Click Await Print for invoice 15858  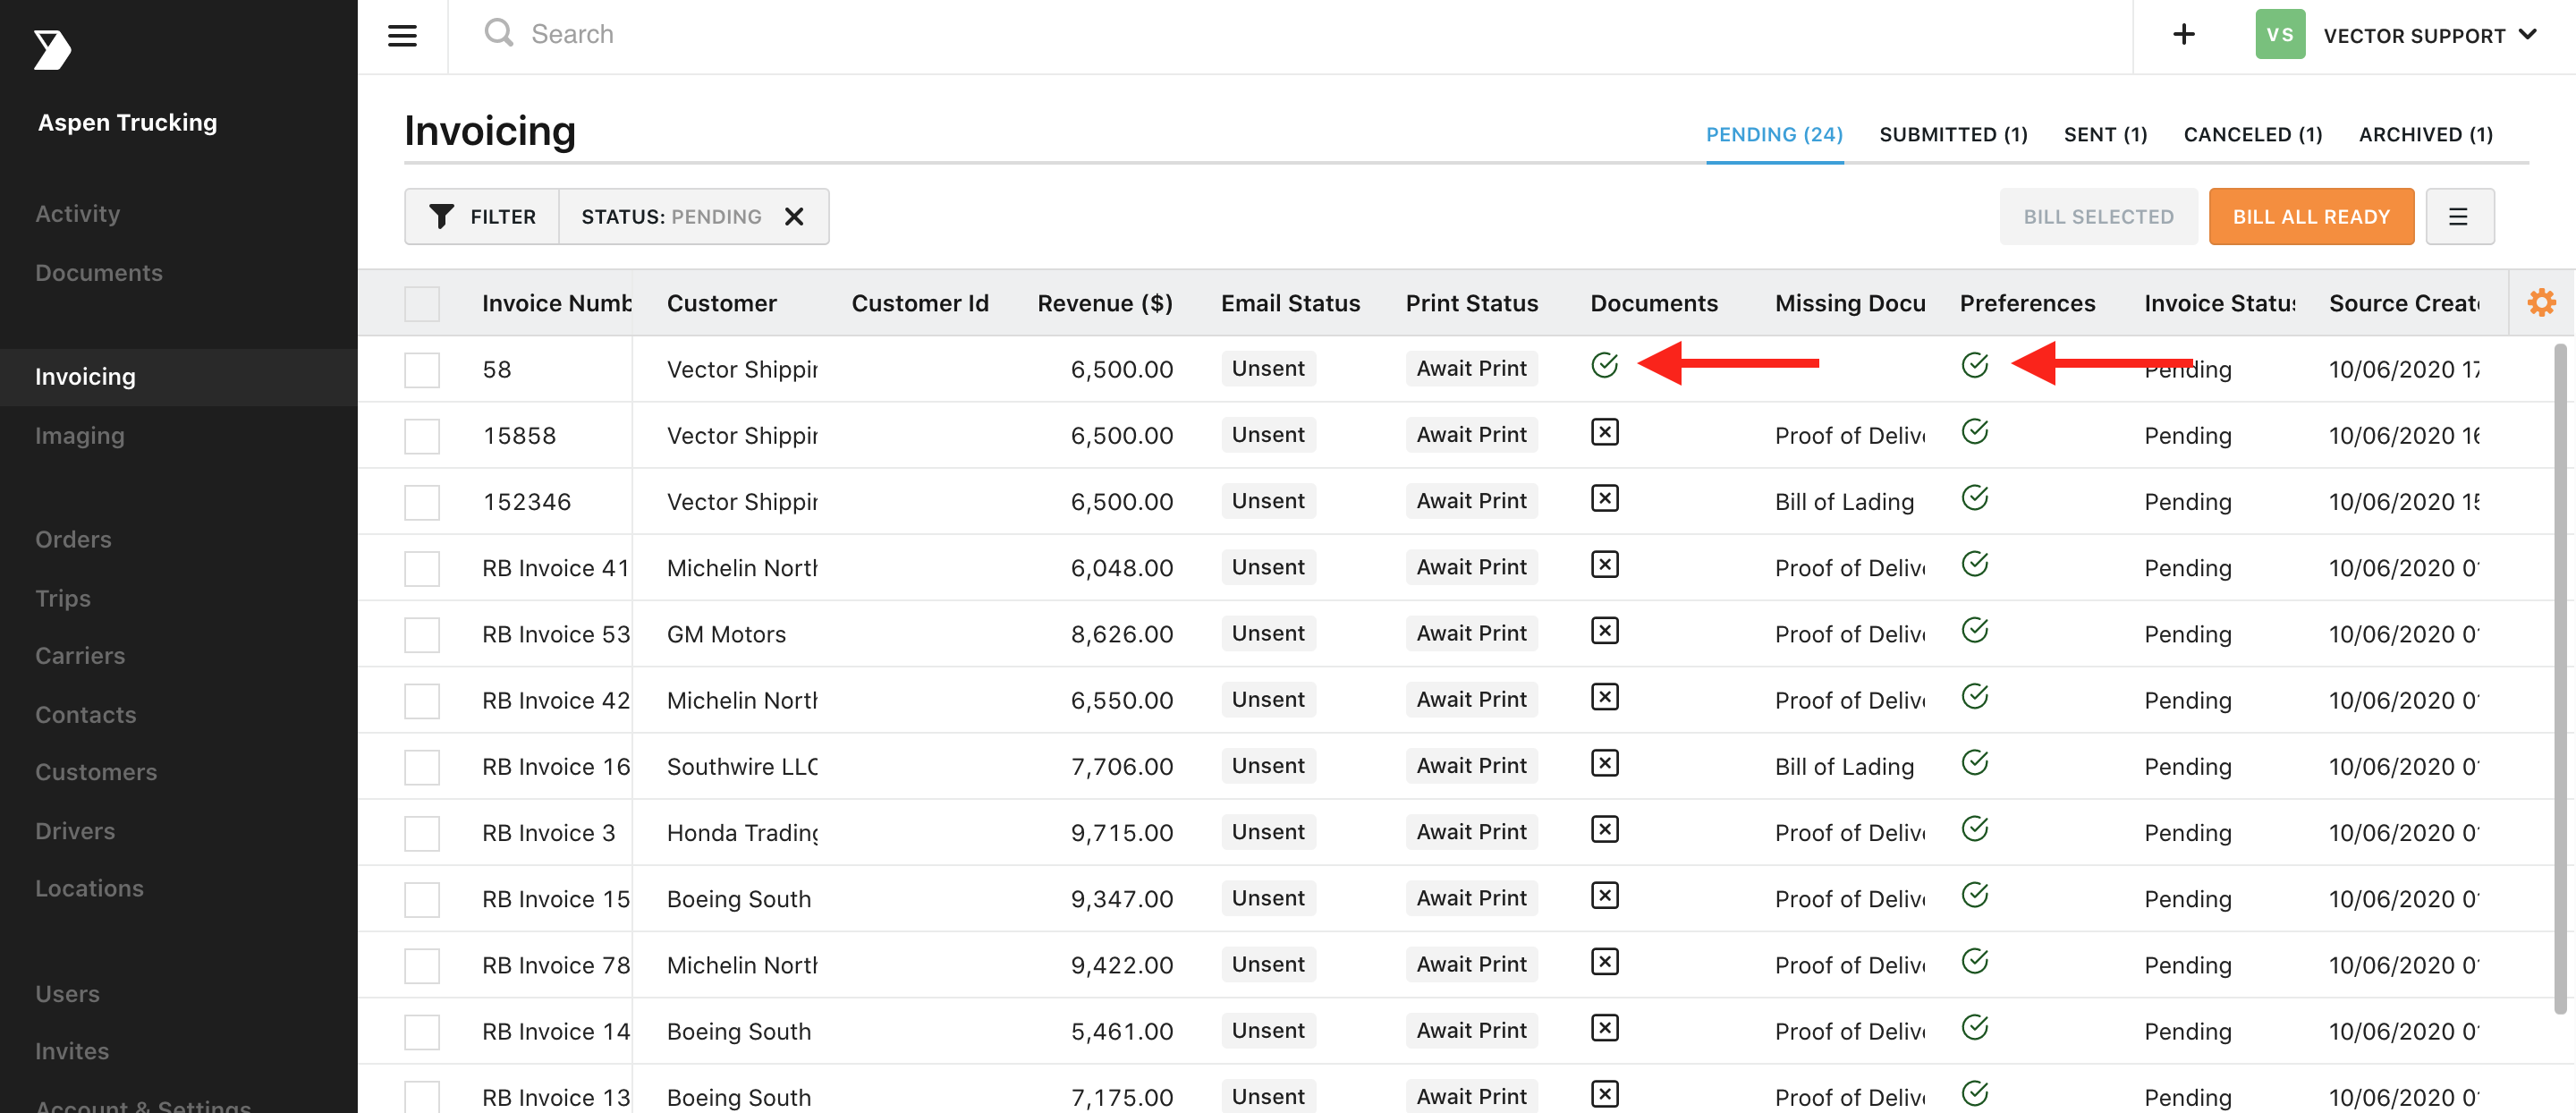point(1471,434)
